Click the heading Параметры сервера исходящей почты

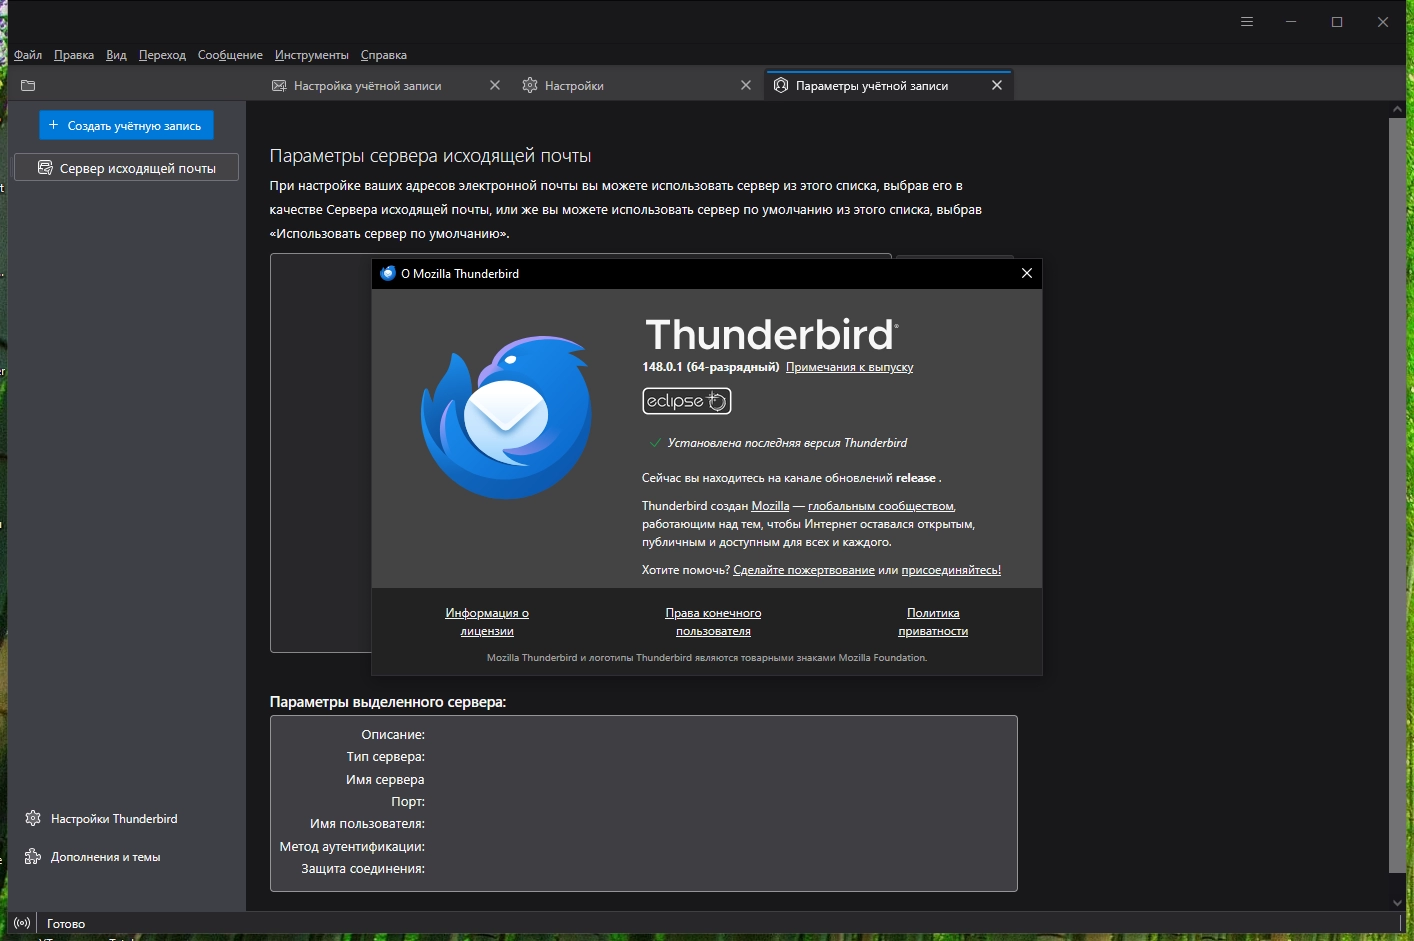(430, 156)
